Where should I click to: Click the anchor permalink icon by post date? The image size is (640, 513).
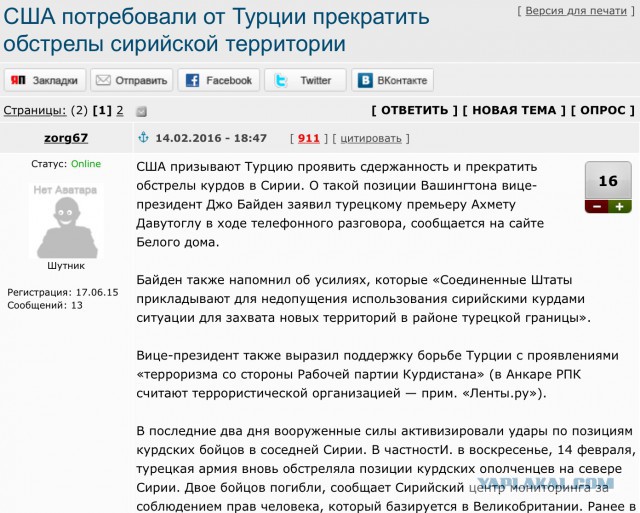tap(143, 138)
